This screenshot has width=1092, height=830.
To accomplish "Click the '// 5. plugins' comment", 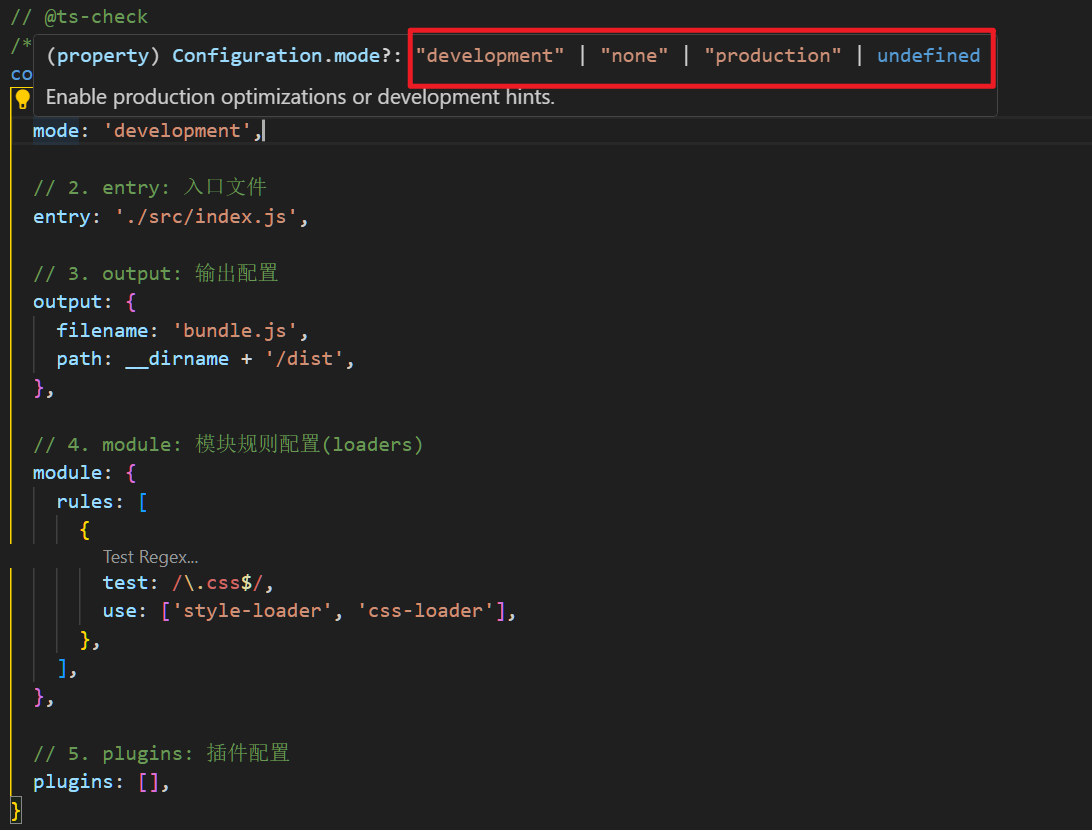I will 161,753.
